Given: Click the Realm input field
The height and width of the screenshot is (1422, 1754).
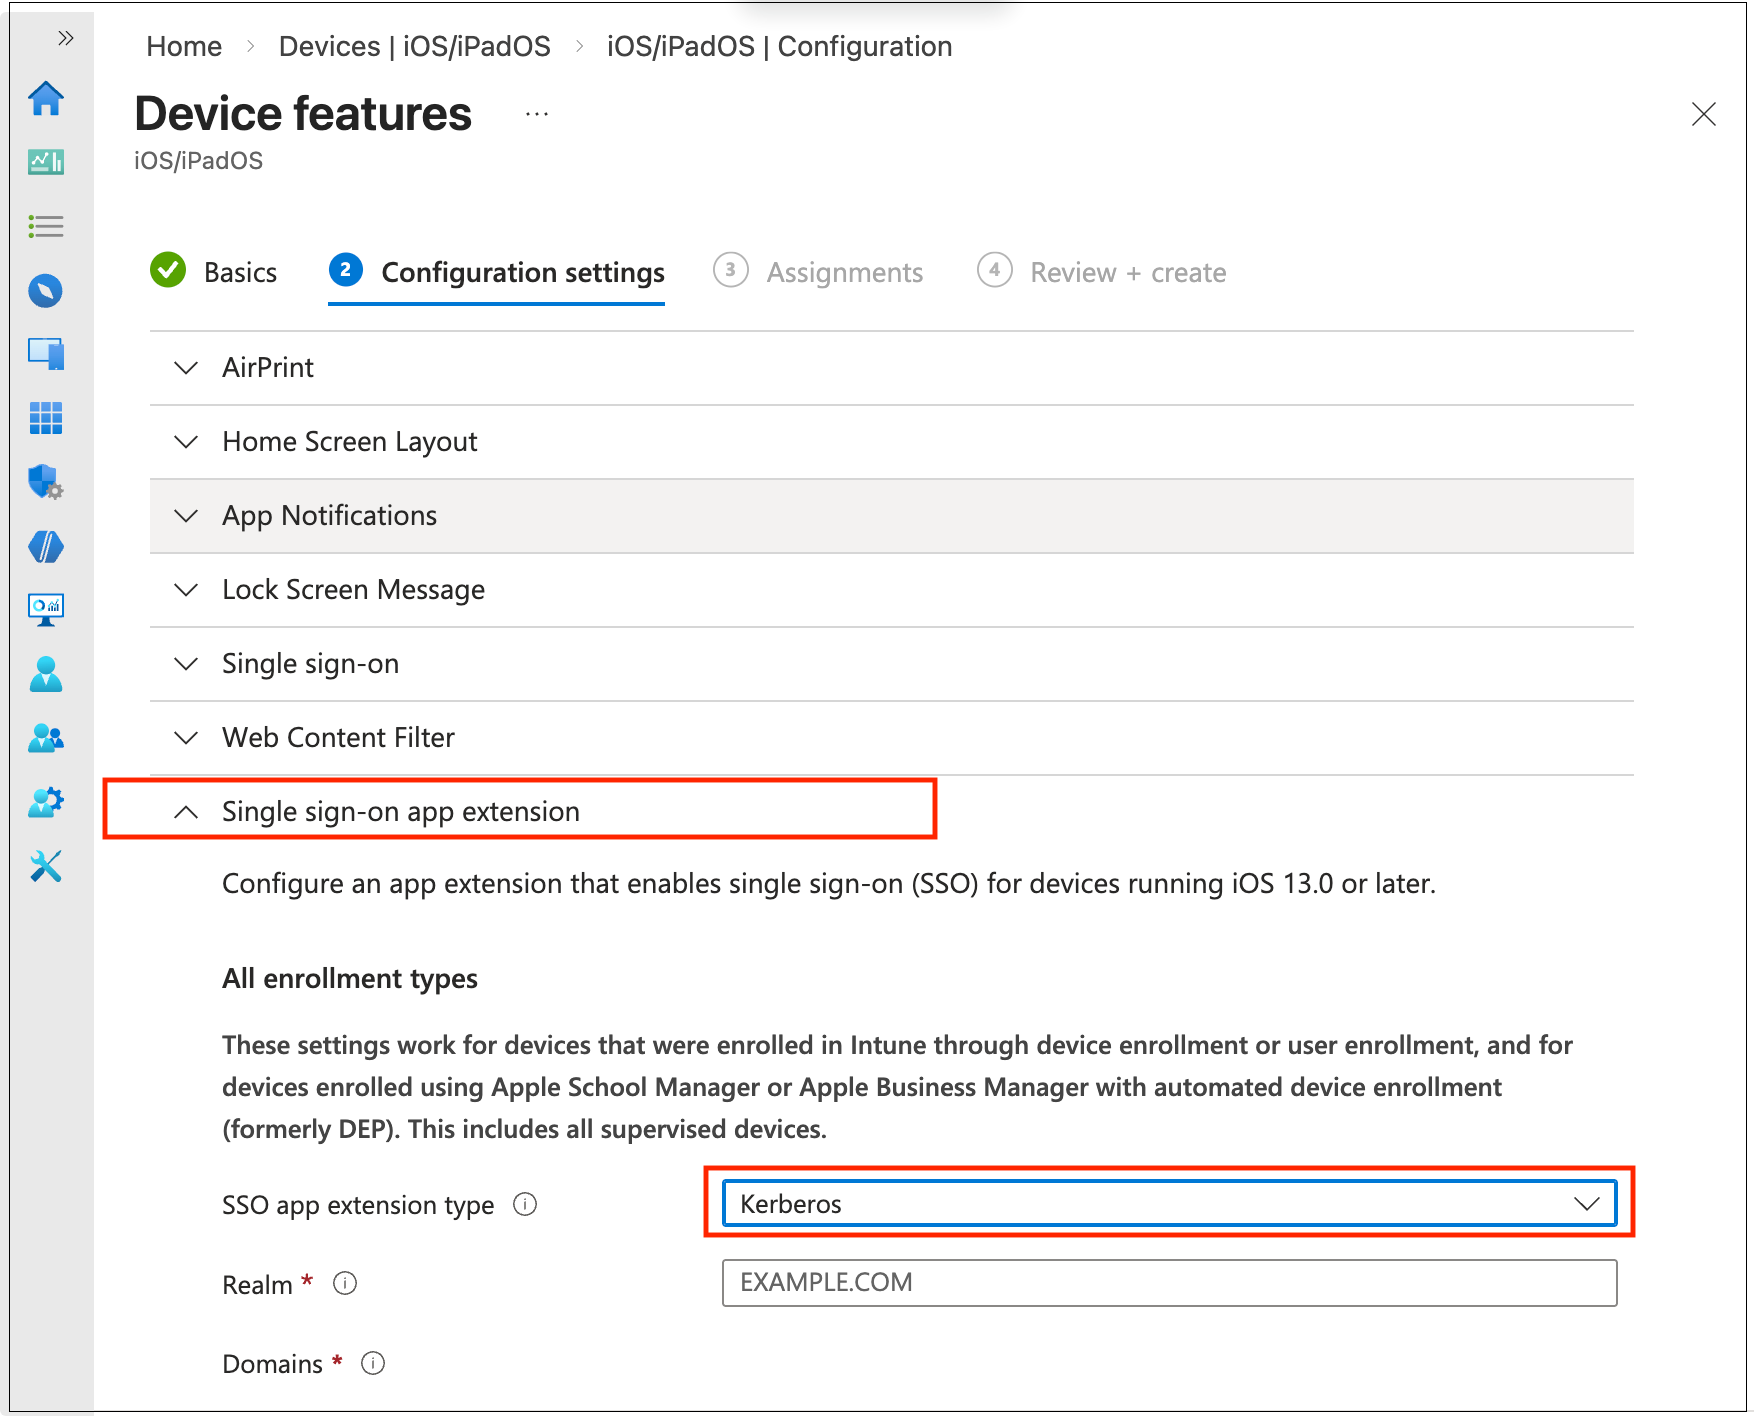Looking at the screenshot, I should pos(1168,1283).
